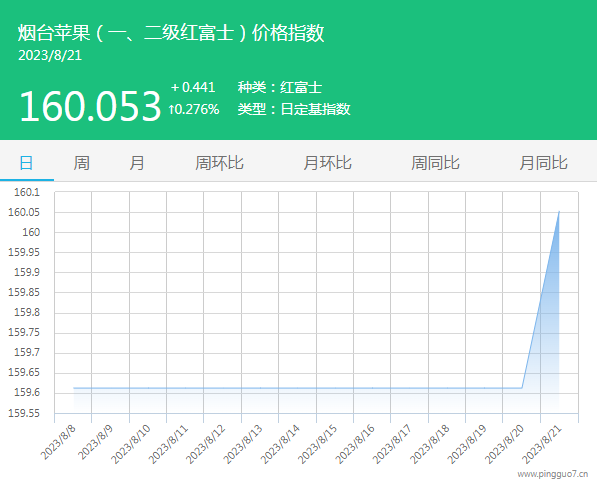Switch to the 月 monthly tab
The height and width of the screenshot is (482, 597).
click(x=137, y=163)
